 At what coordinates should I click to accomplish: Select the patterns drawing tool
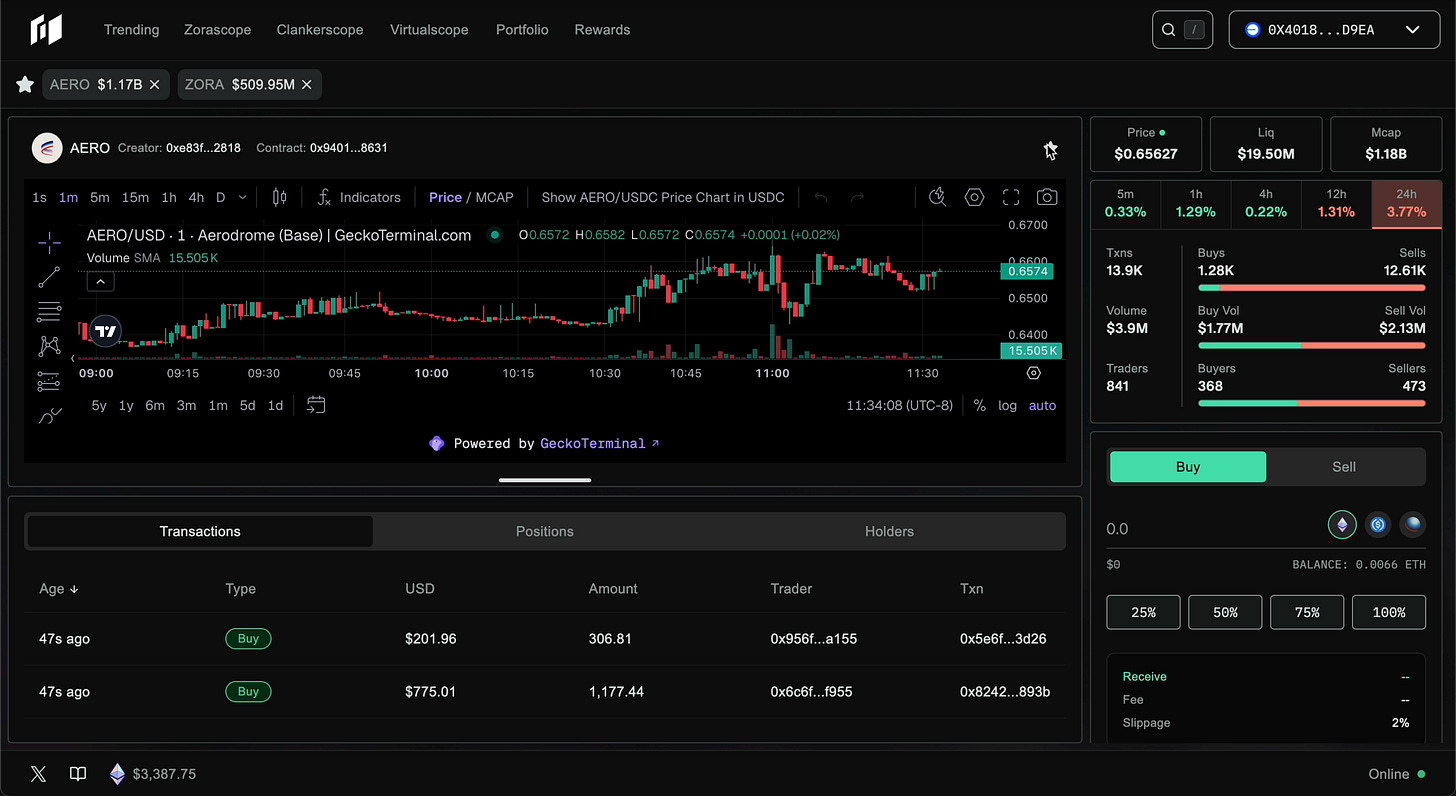point(49,346)
